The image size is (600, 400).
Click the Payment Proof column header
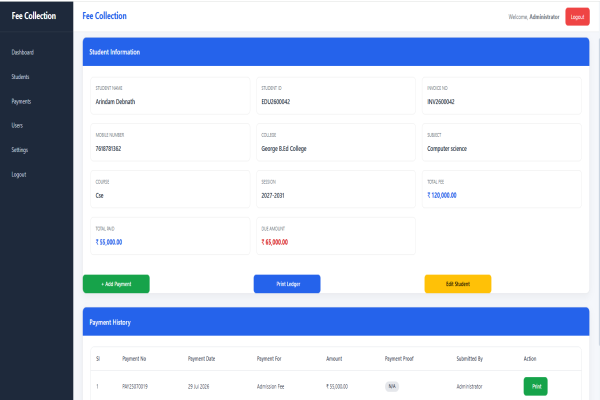click(x=399, y=359)
